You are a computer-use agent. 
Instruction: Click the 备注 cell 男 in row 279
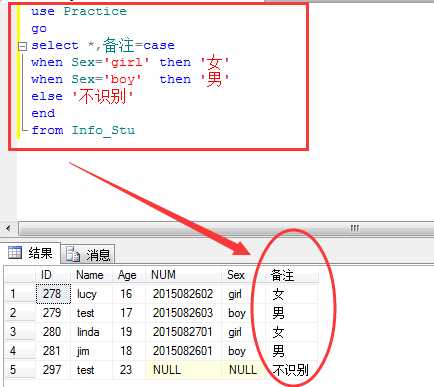(x=291, y=313)
